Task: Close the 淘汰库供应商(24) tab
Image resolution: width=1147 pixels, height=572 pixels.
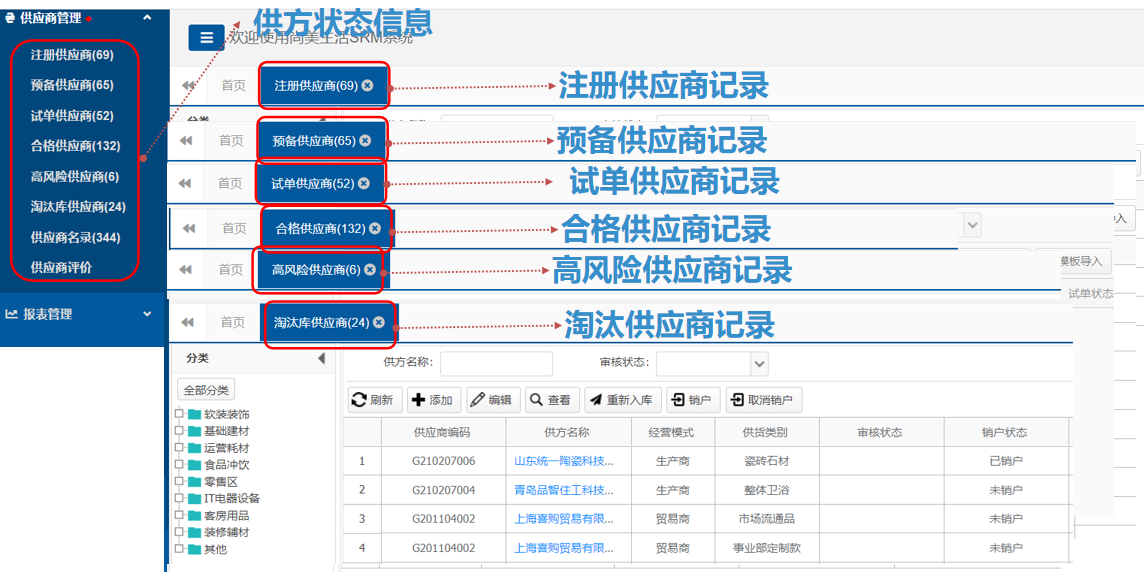Action: (x=379, y=322)
